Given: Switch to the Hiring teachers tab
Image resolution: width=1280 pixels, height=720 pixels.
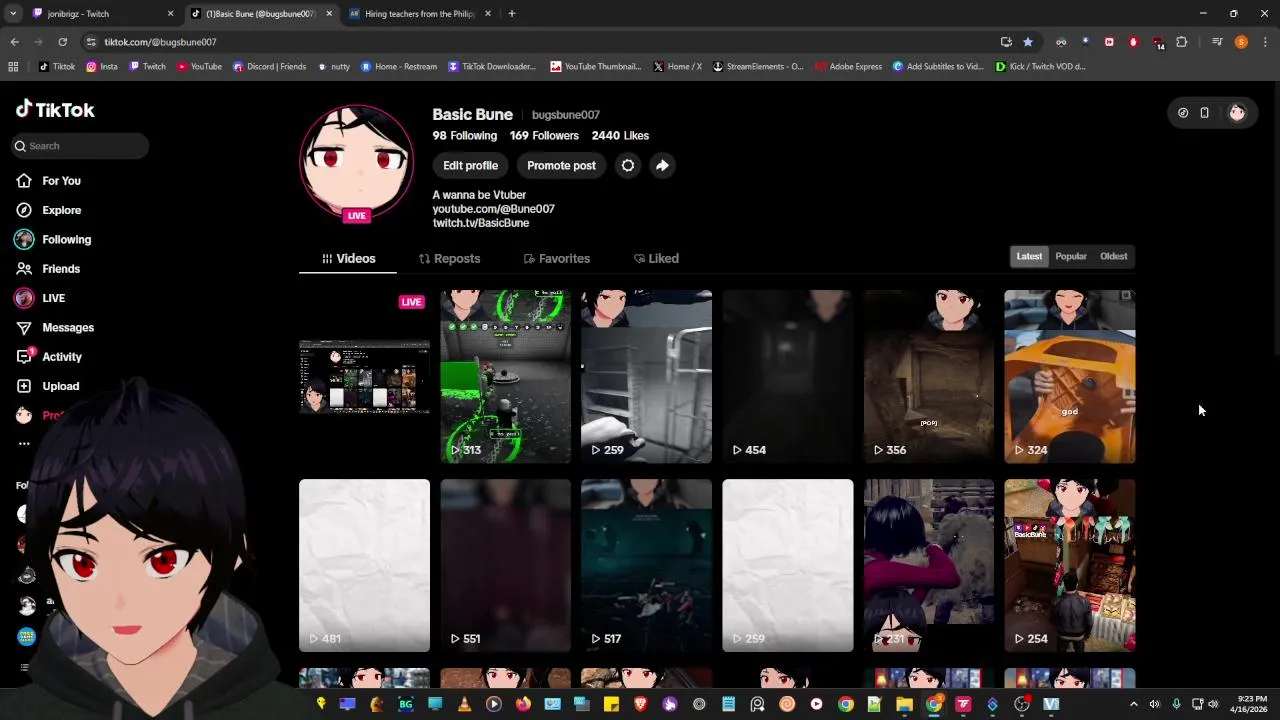Looking at the screenshot, I should point(420,14).
